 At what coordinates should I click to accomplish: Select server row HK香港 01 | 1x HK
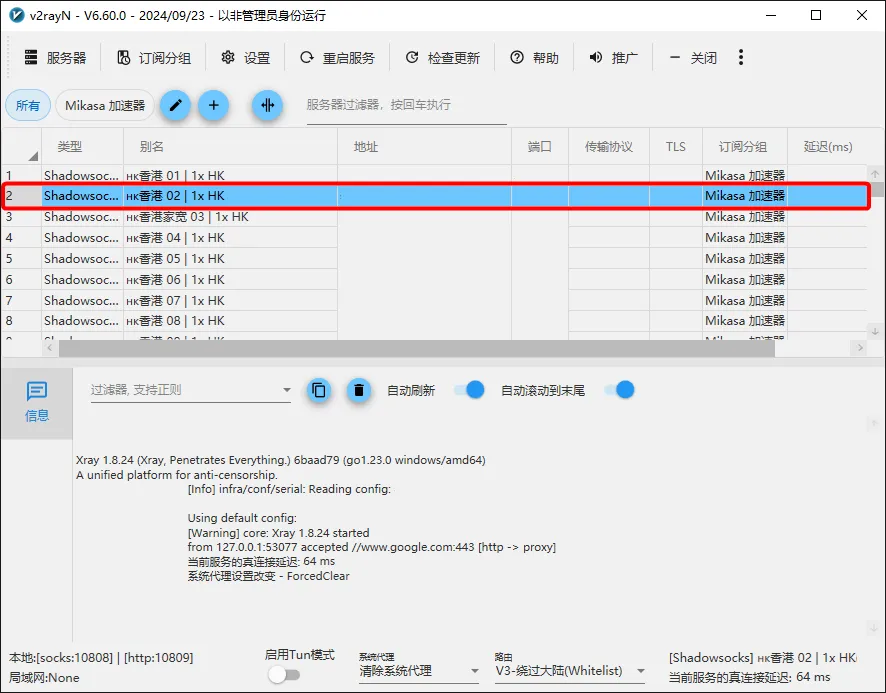click(x=435, y=175)
